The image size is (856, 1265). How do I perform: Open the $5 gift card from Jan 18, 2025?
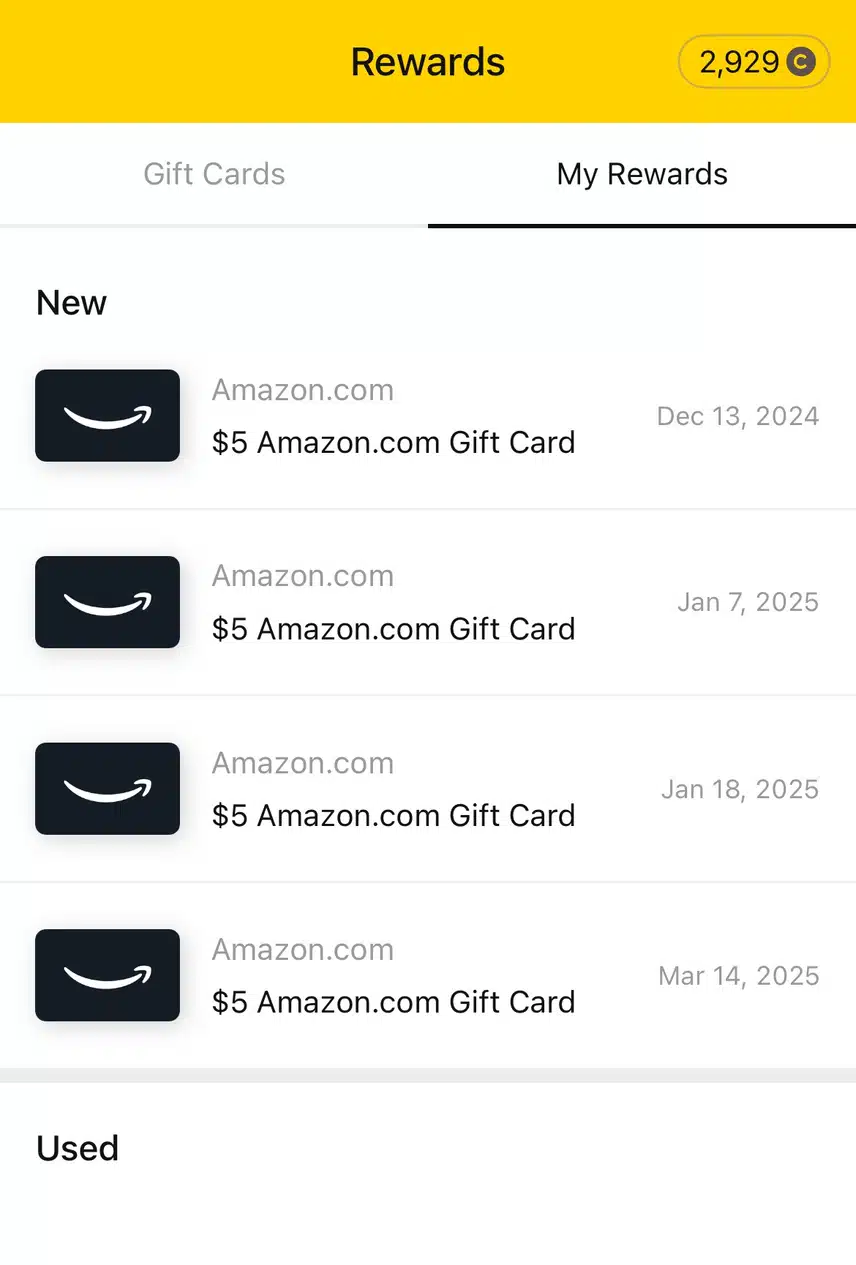(393, 815)
